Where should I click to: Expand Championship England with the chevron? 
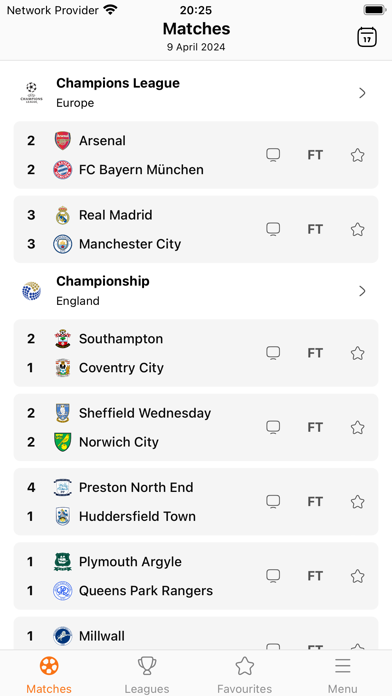(x=362, y=291)
